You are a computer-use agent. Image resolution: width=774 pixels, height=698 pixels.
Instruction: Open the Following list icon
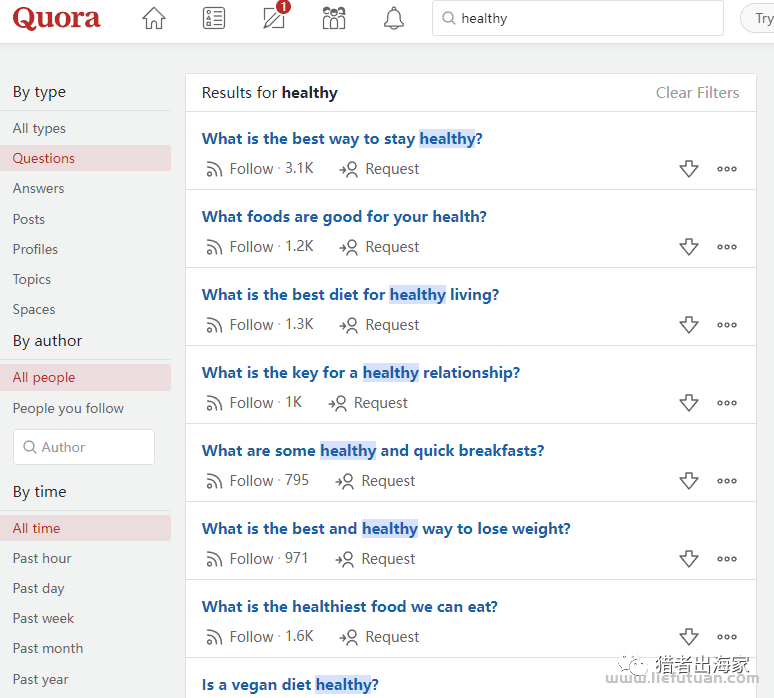(214, 18)
